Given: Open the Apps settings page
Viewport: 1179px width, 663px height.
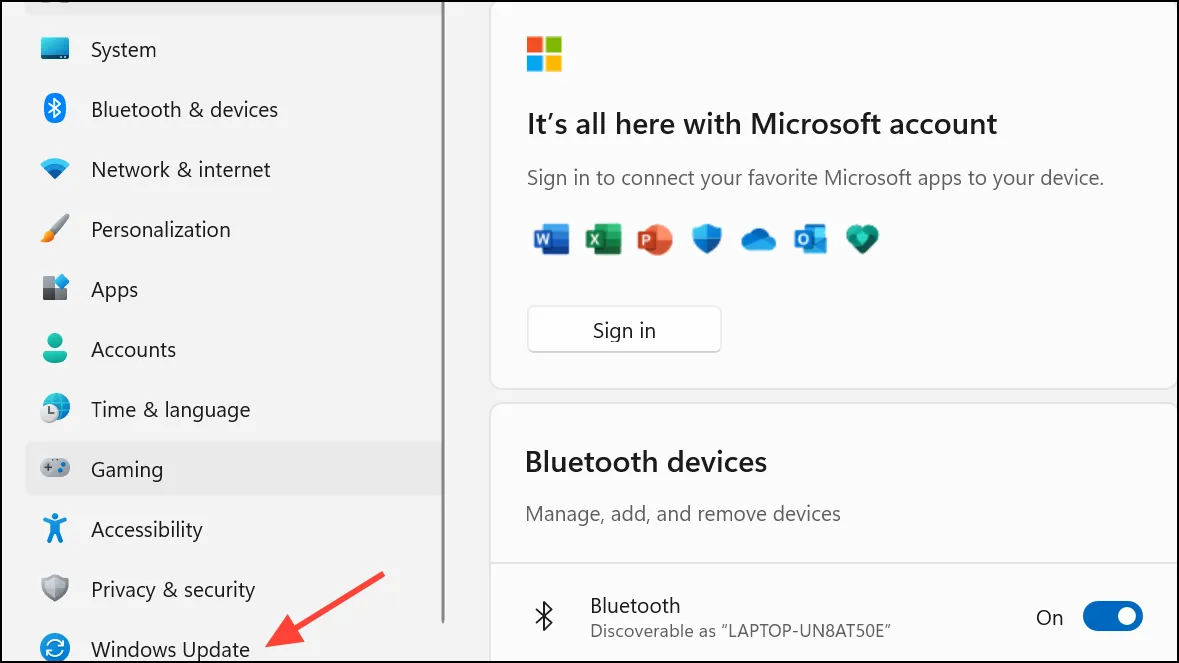Looking at the screenshot, I should pos(233,289).
